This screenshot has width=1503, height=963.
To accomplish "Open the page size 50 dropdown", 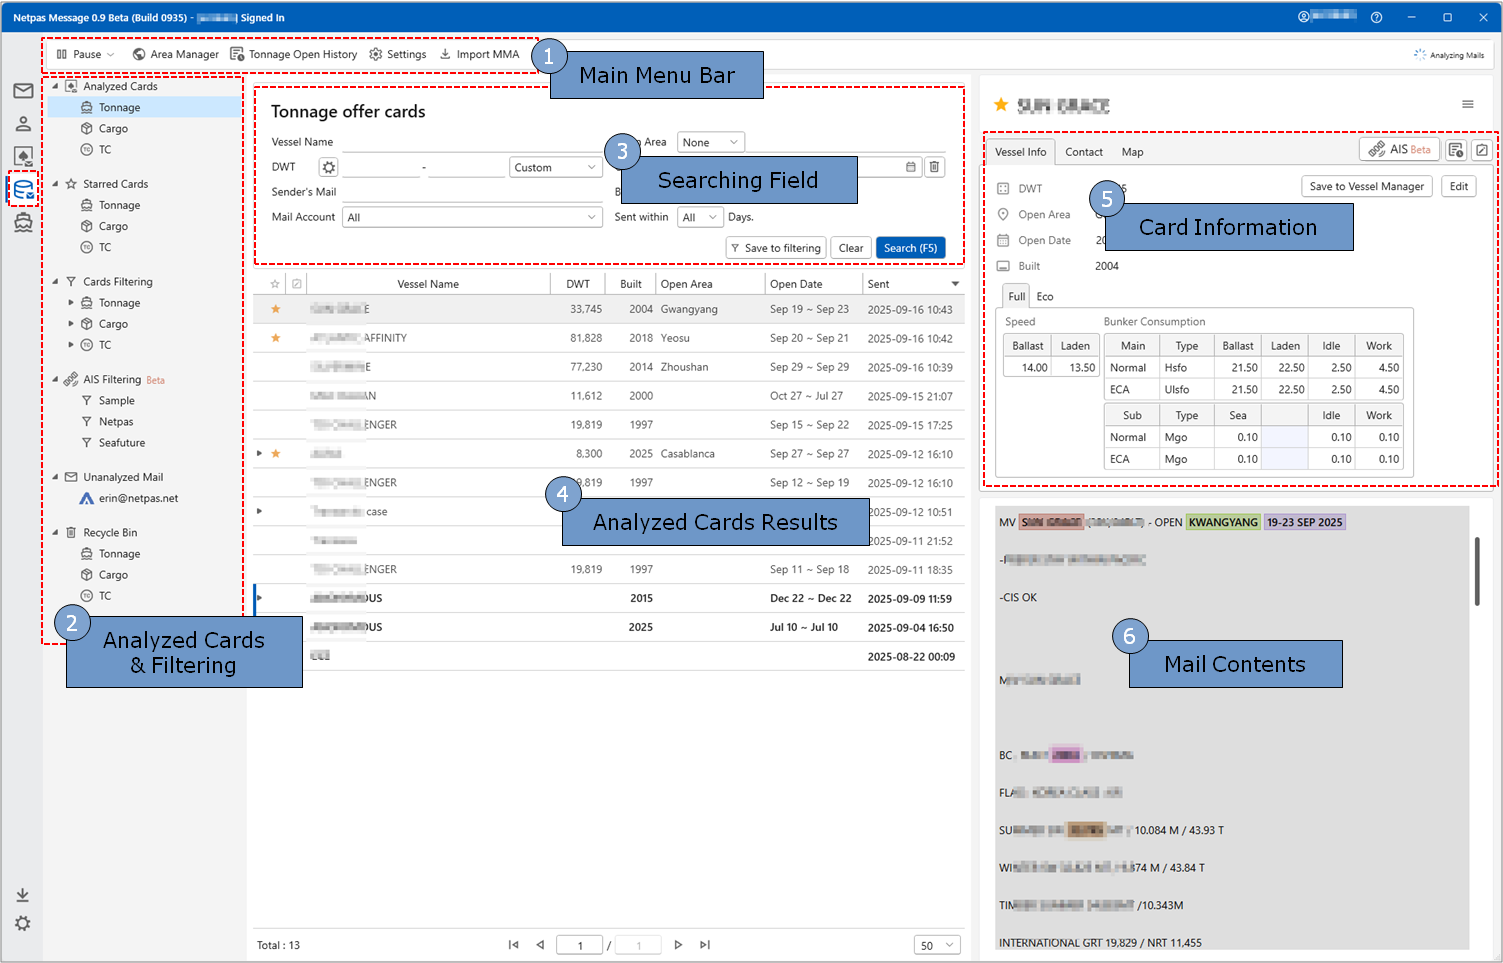I will (x=938, y=945).
